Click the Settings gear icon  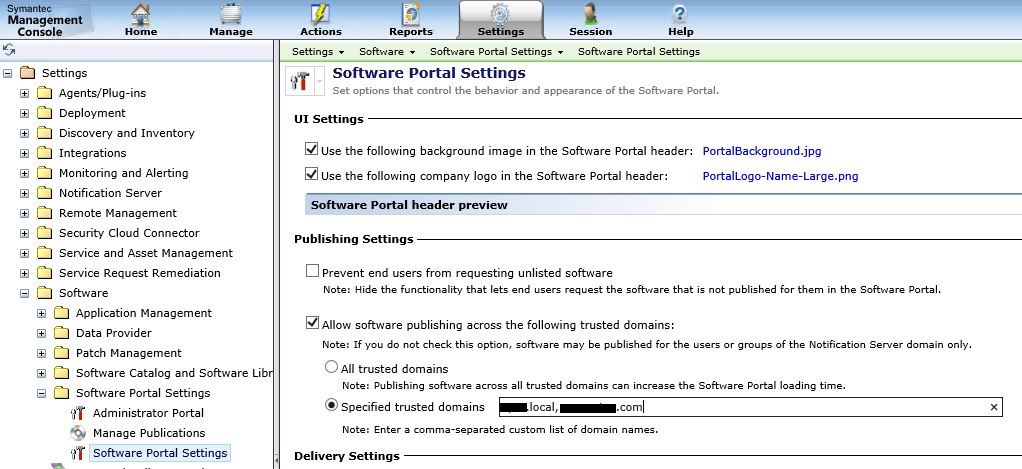501,14
